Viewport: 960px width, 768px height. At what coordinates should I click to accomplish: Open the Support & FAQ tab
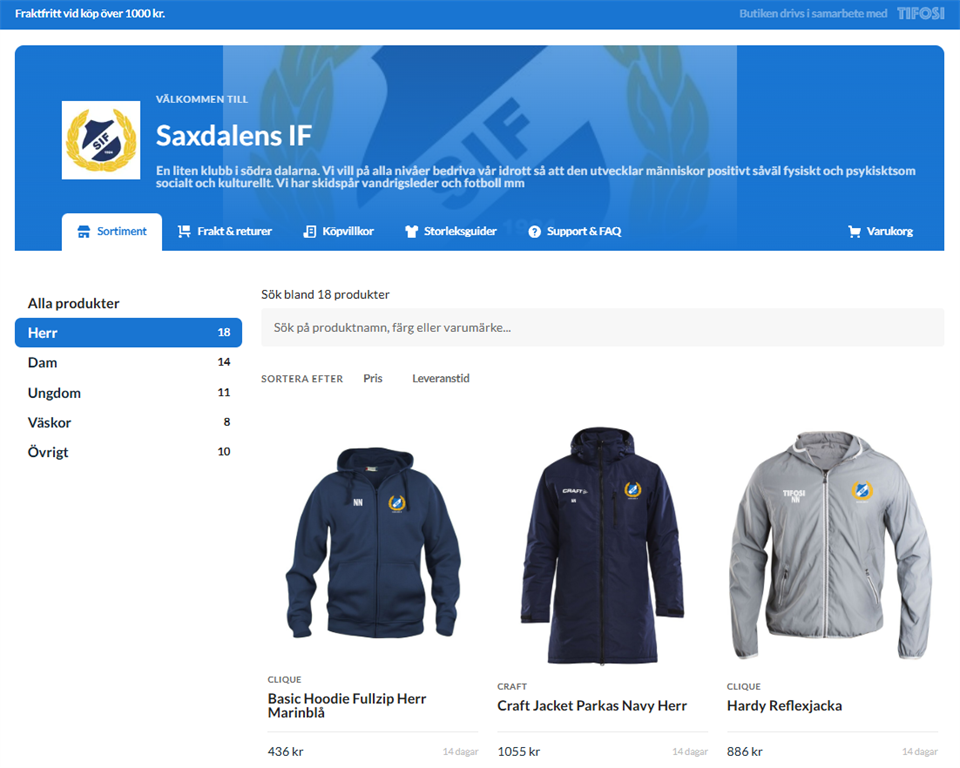tap(583, 231)
